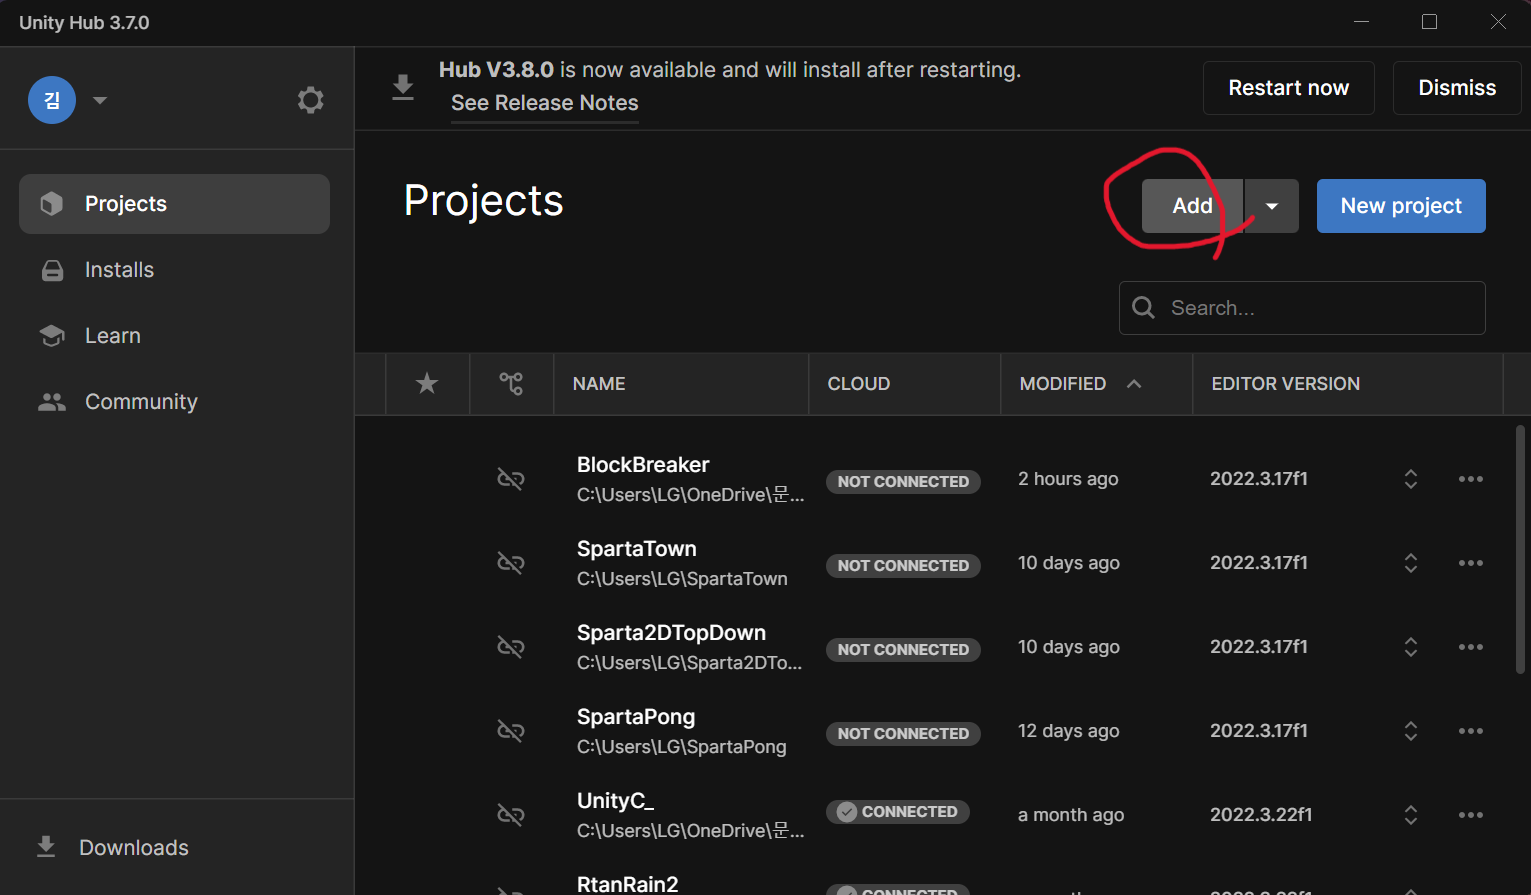1531x895 pixels.
Task: Change SpartaTown's editor version selector
Action: pos(1411,563)
